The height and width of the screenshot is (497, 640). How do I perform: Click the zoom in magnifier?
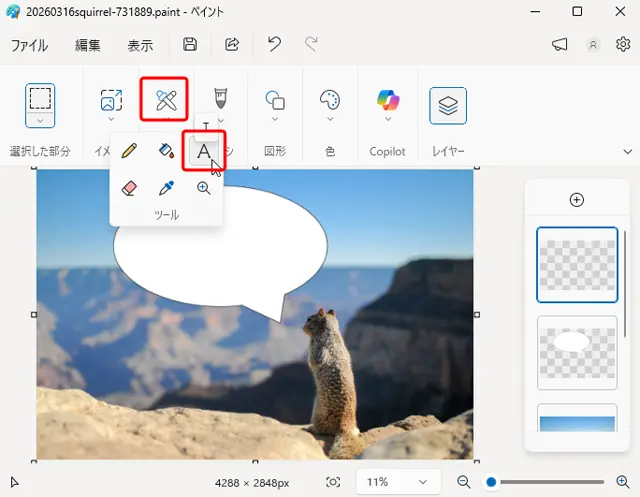pos(623,482)
